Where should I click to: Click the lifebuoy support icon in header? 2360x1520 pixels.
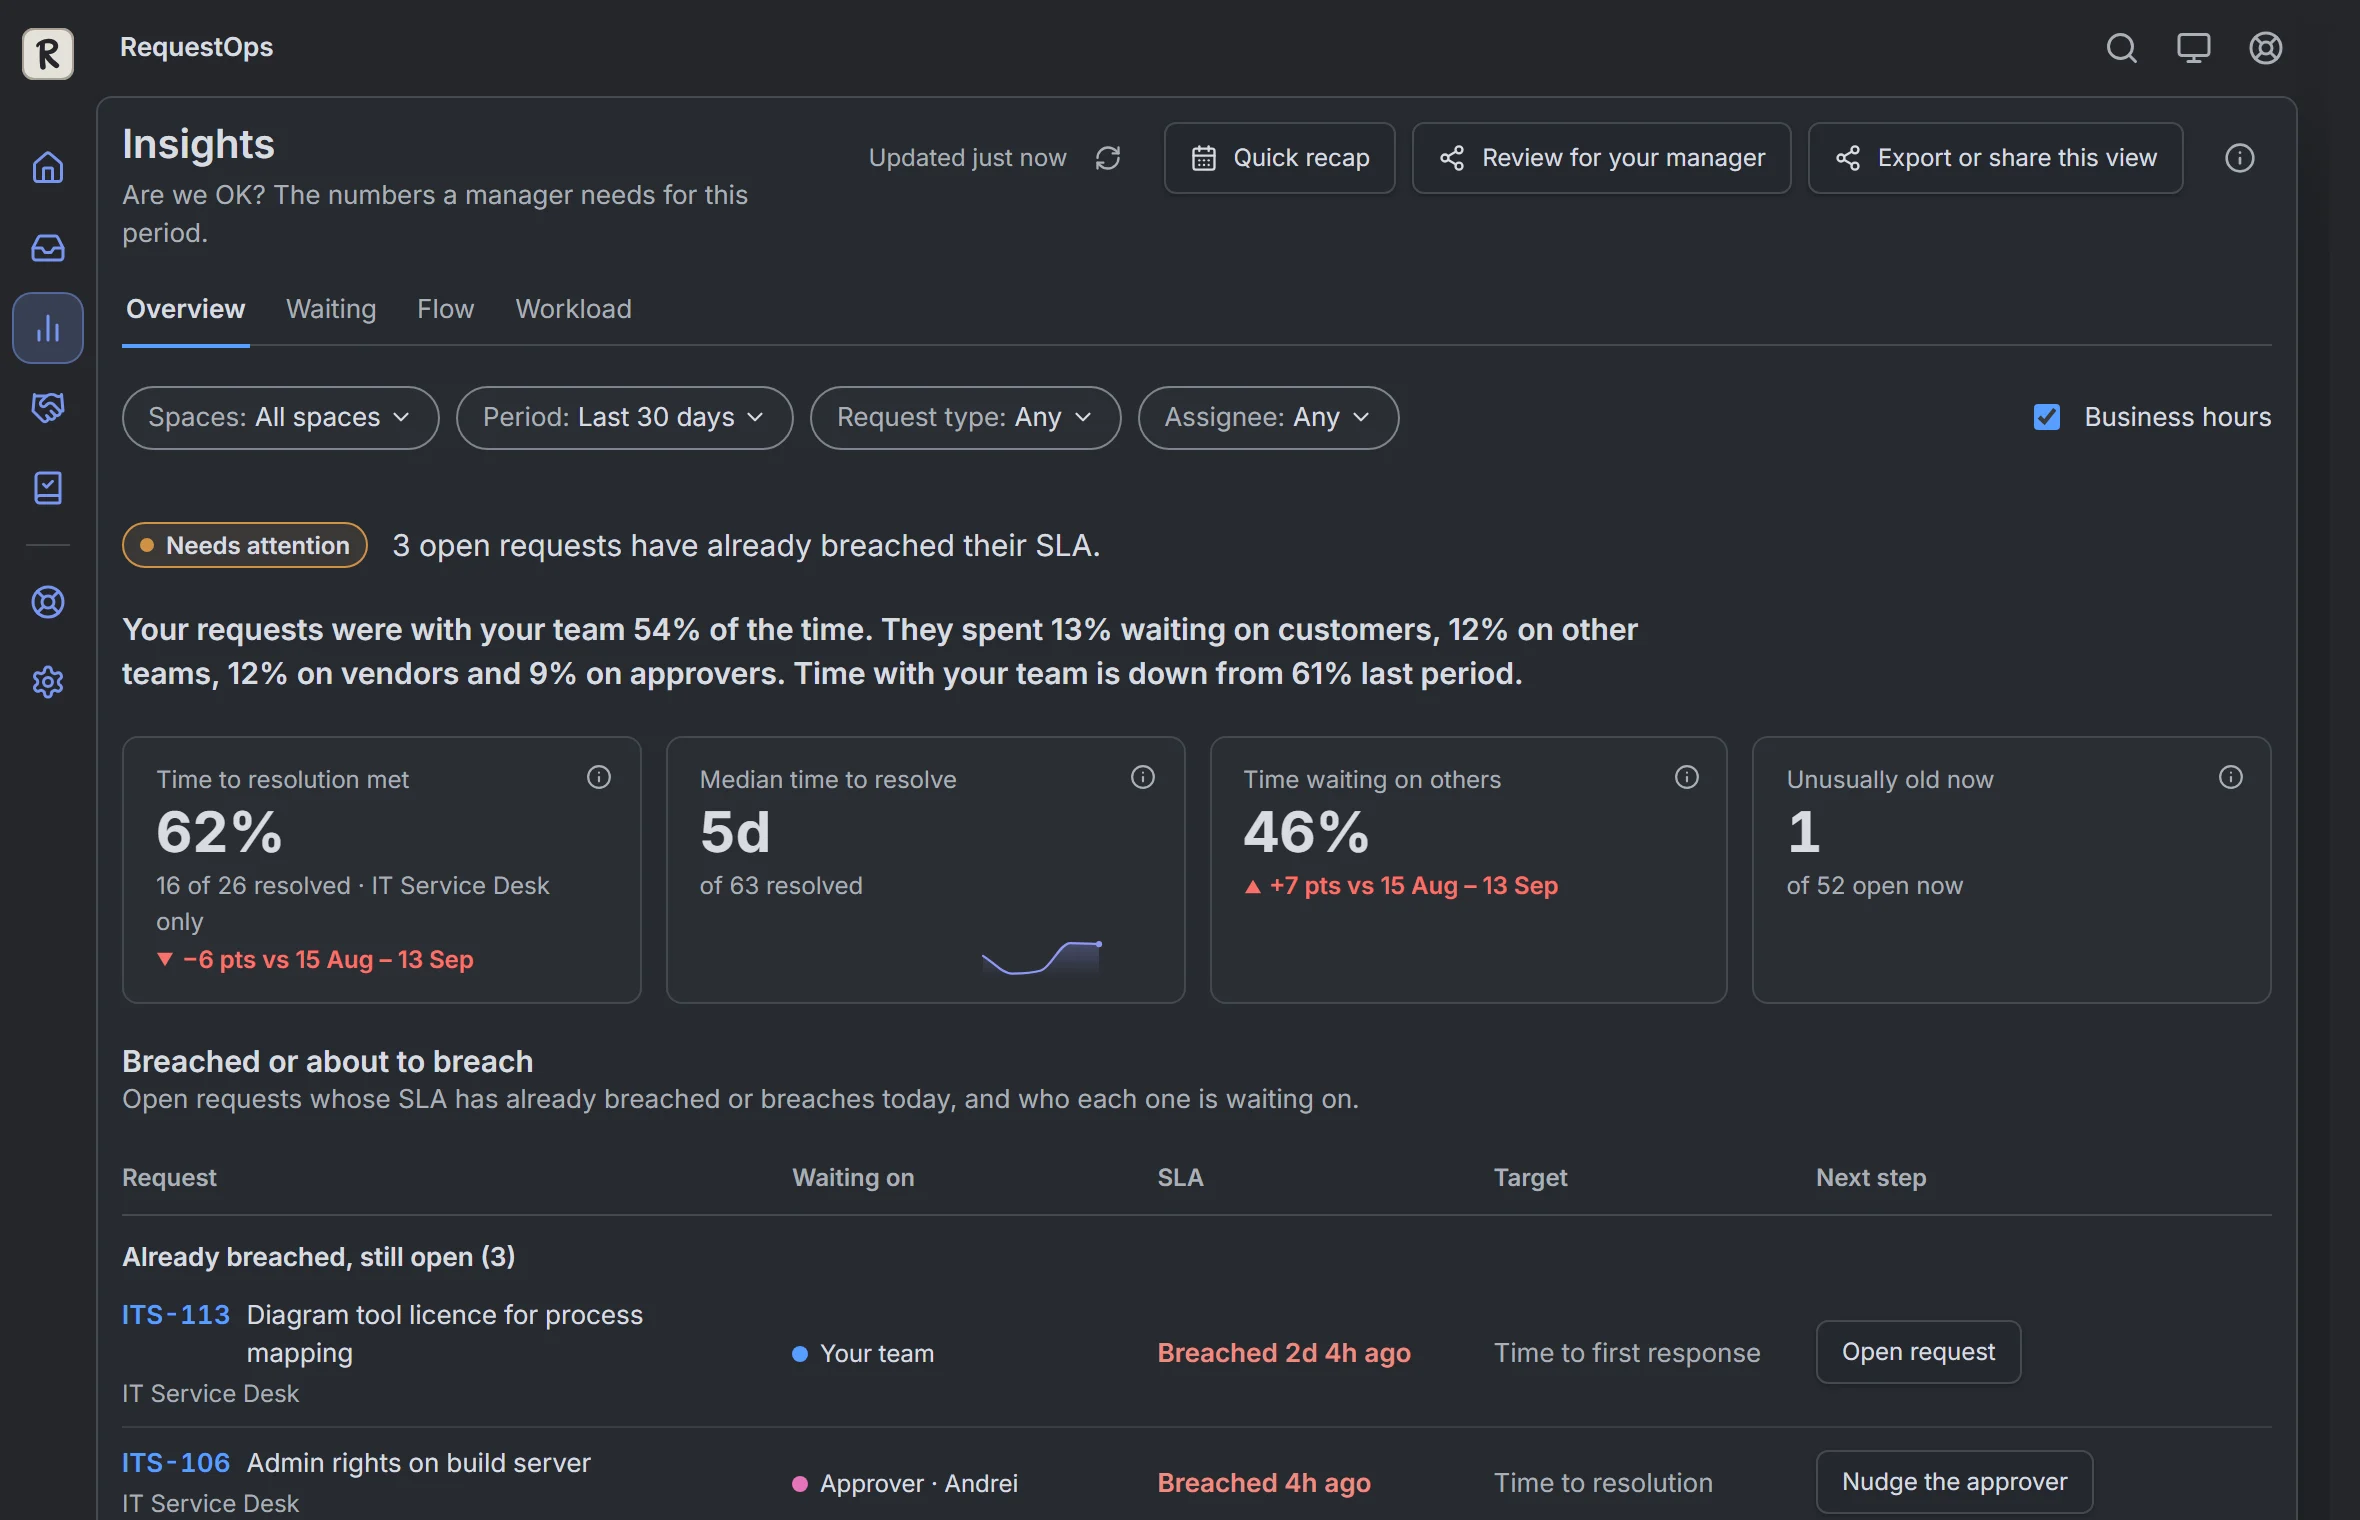(x=2265, y=48)
